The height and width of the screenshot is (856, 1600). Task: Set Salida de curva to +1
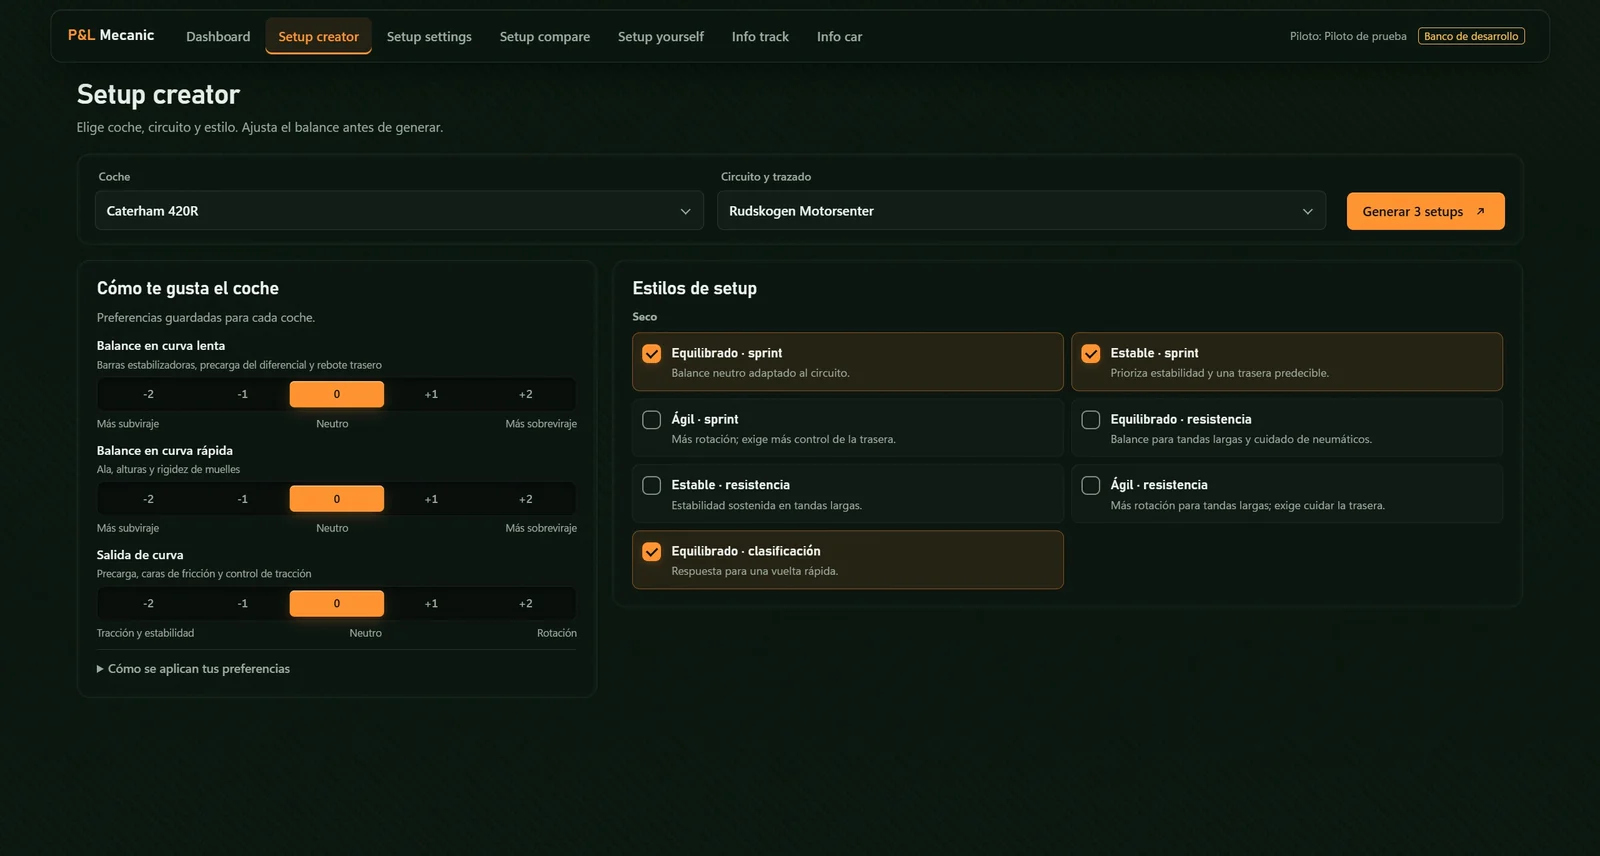pos(431,603)
